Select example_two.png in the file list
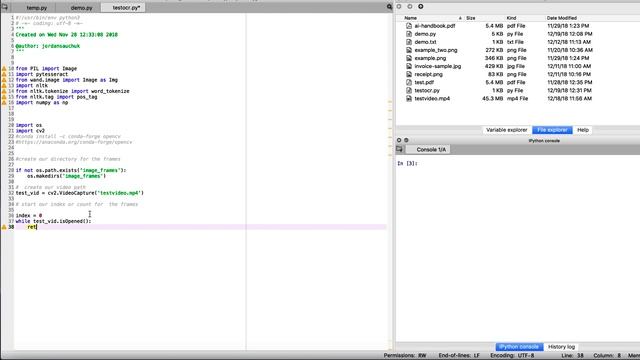The height and width of the screenshot is (360, 640). tap(436, 50)
